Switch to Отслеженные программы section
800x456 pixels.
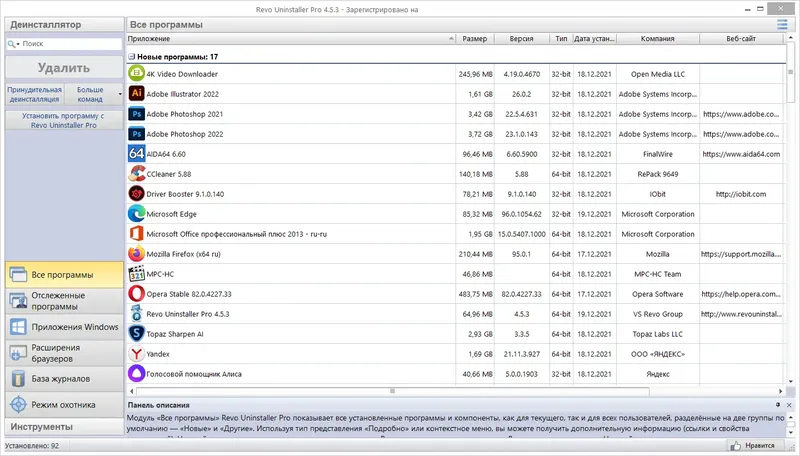(64, 301)
